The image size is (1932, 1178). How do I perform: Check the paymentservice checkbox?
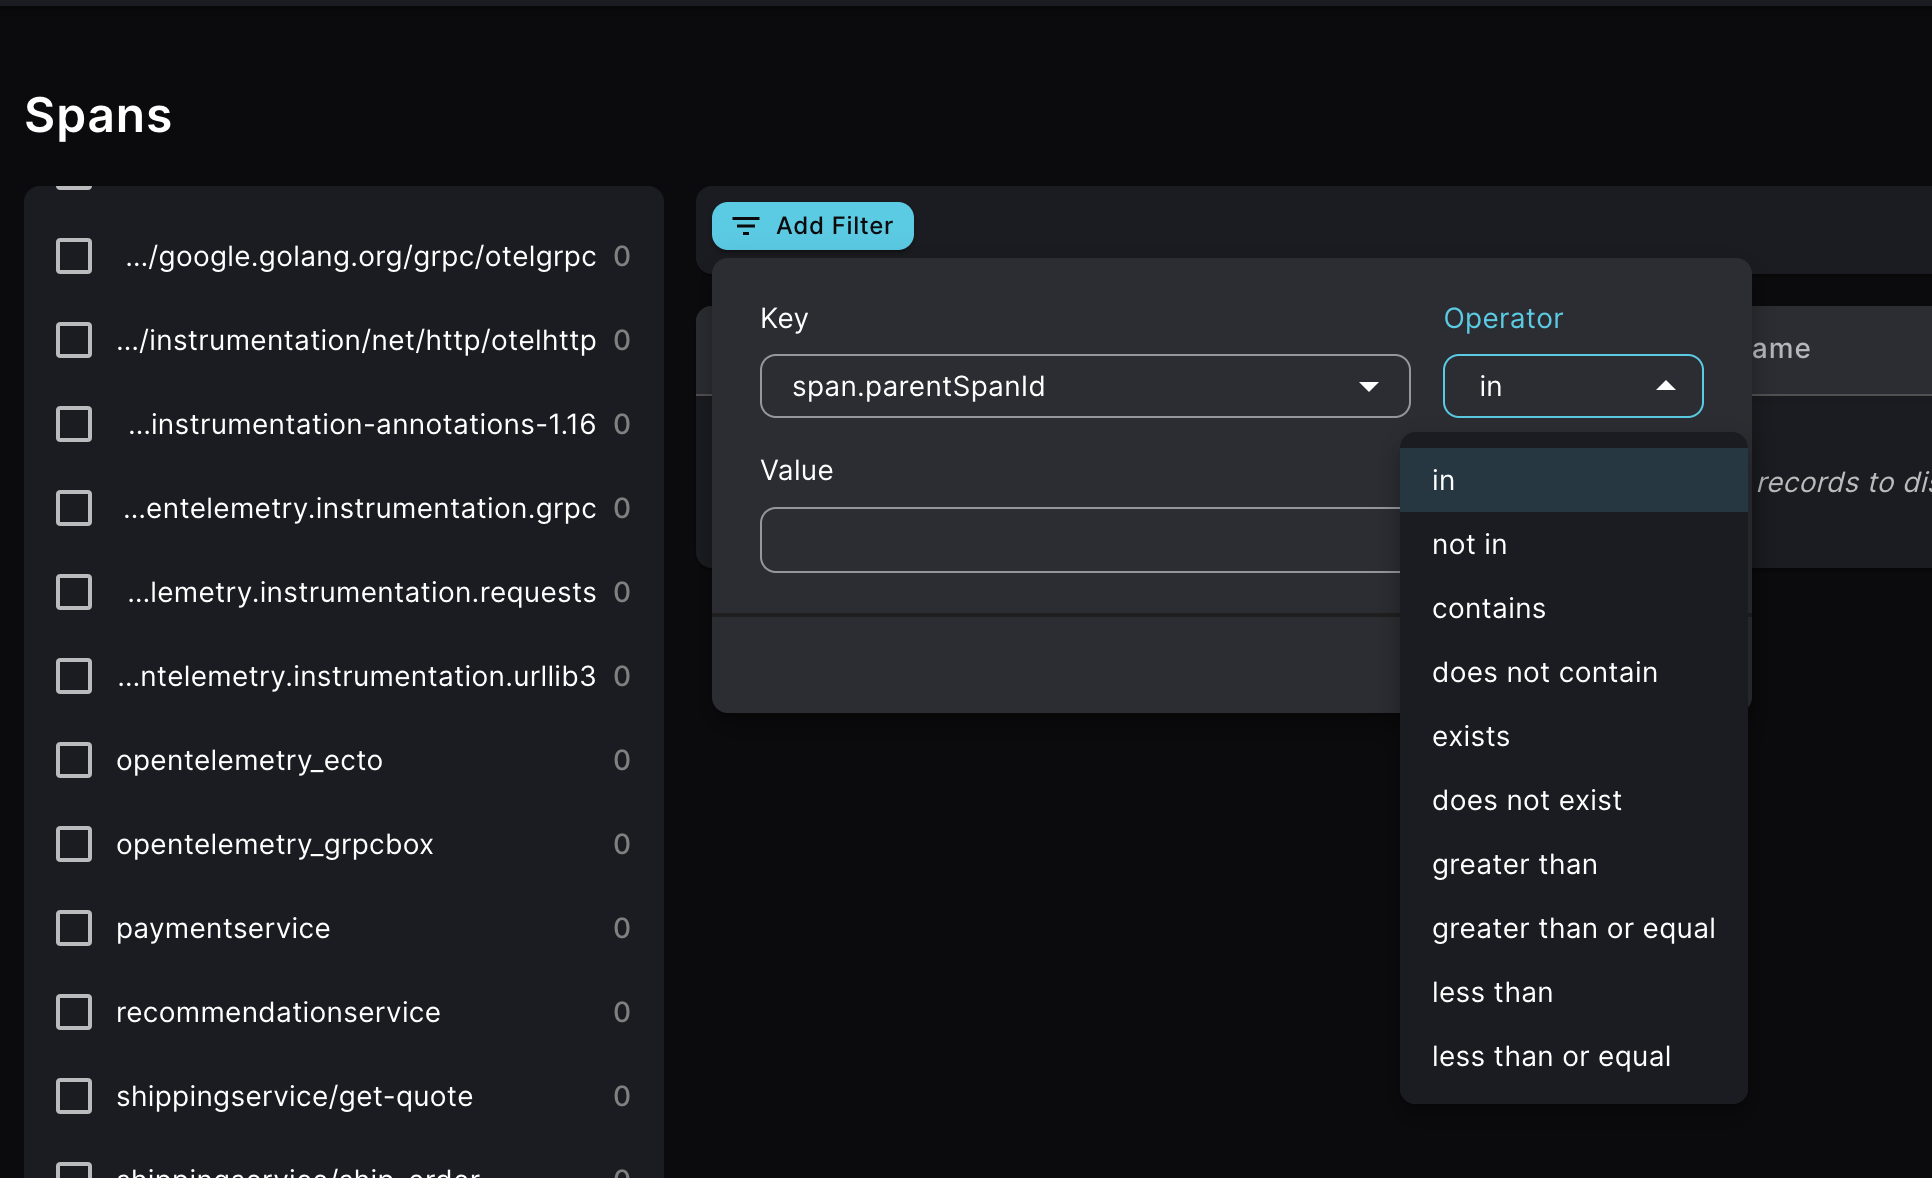pyautogui.click(x=74, y=928)
